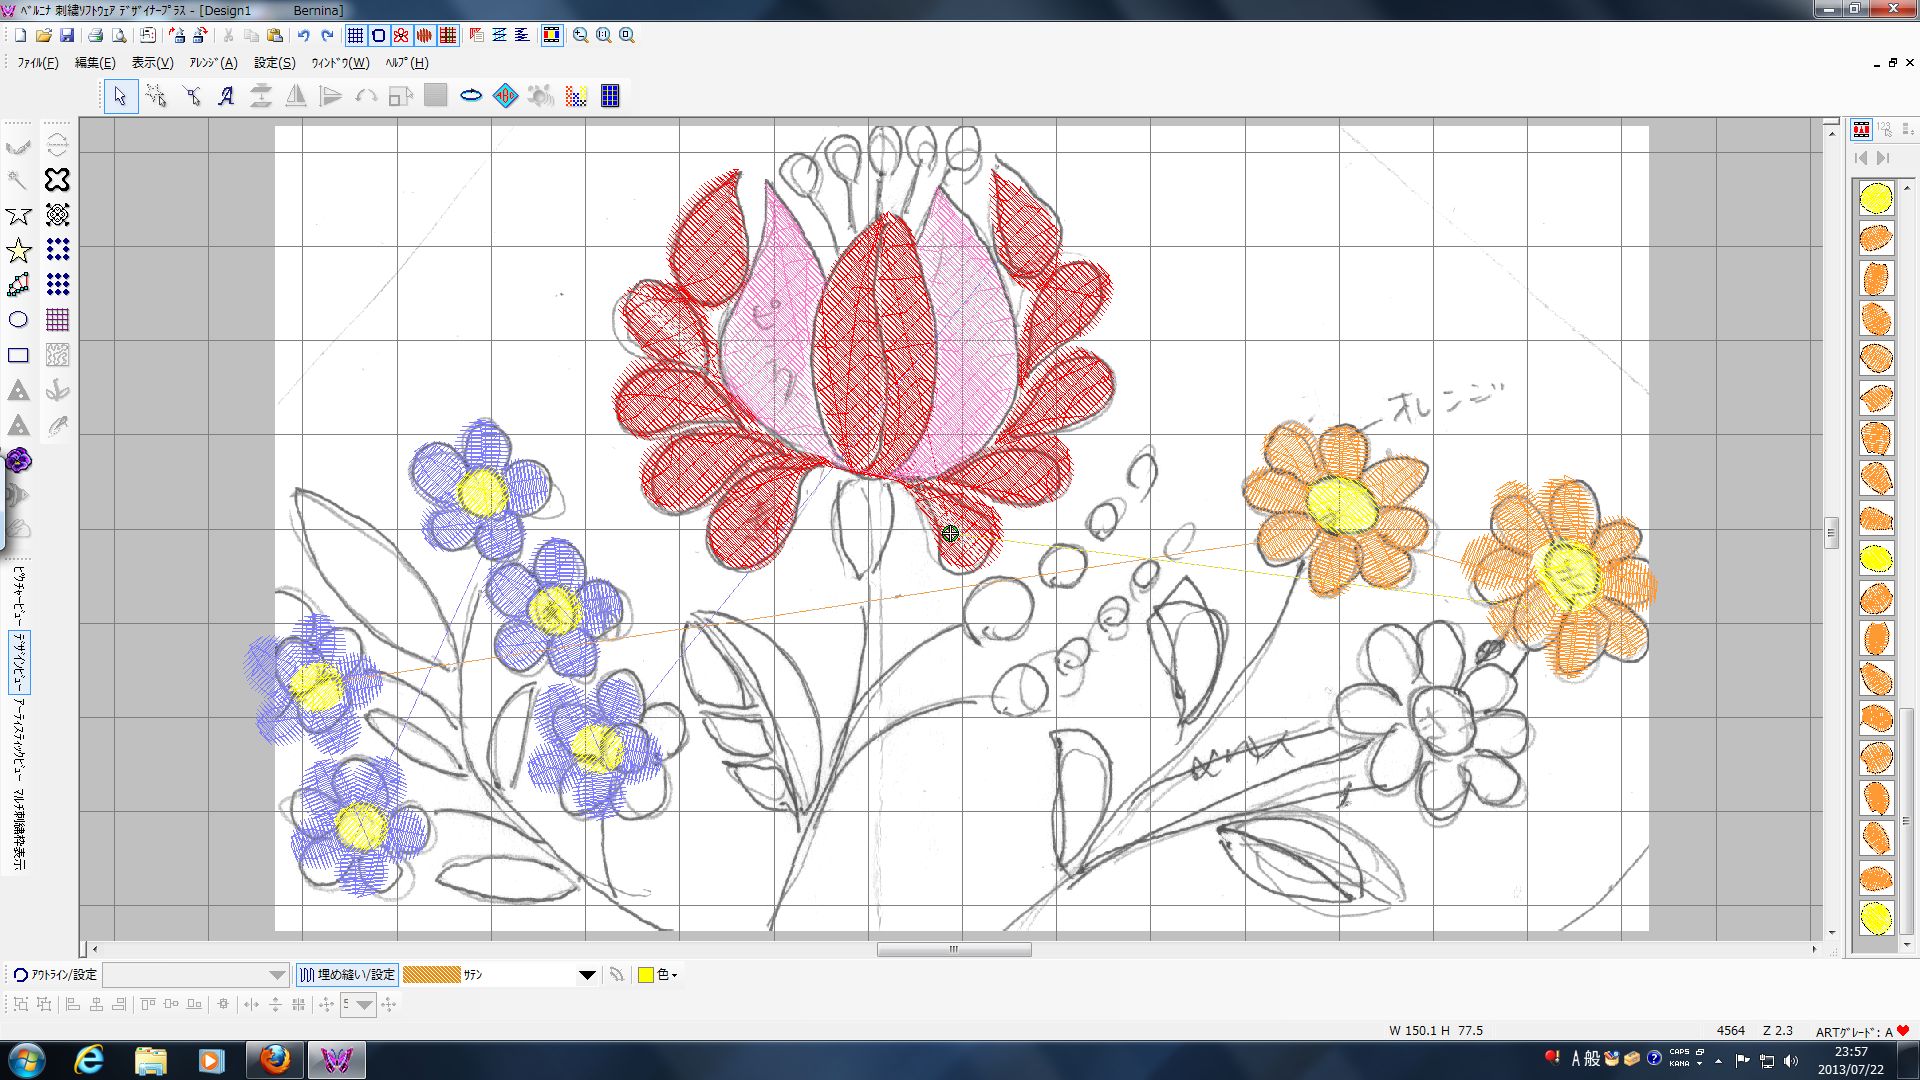Toggle the stitches display button
1920x1080 pixels.
point(424,35)
